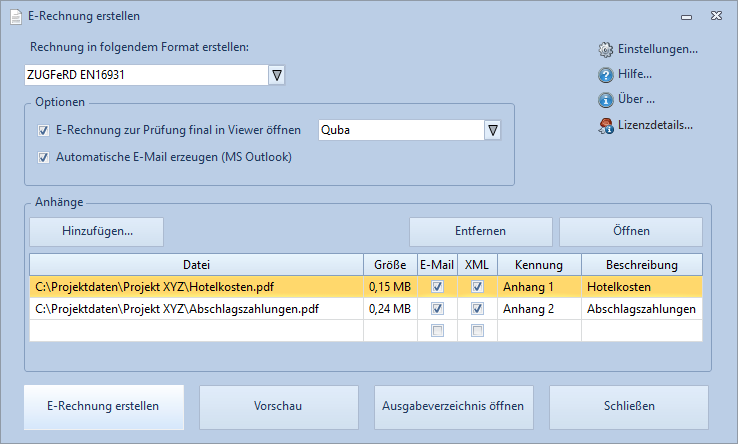Viewport: 738px width, 444px height.
Task: Click the Beschreibung column header
Action: (642, 265)
